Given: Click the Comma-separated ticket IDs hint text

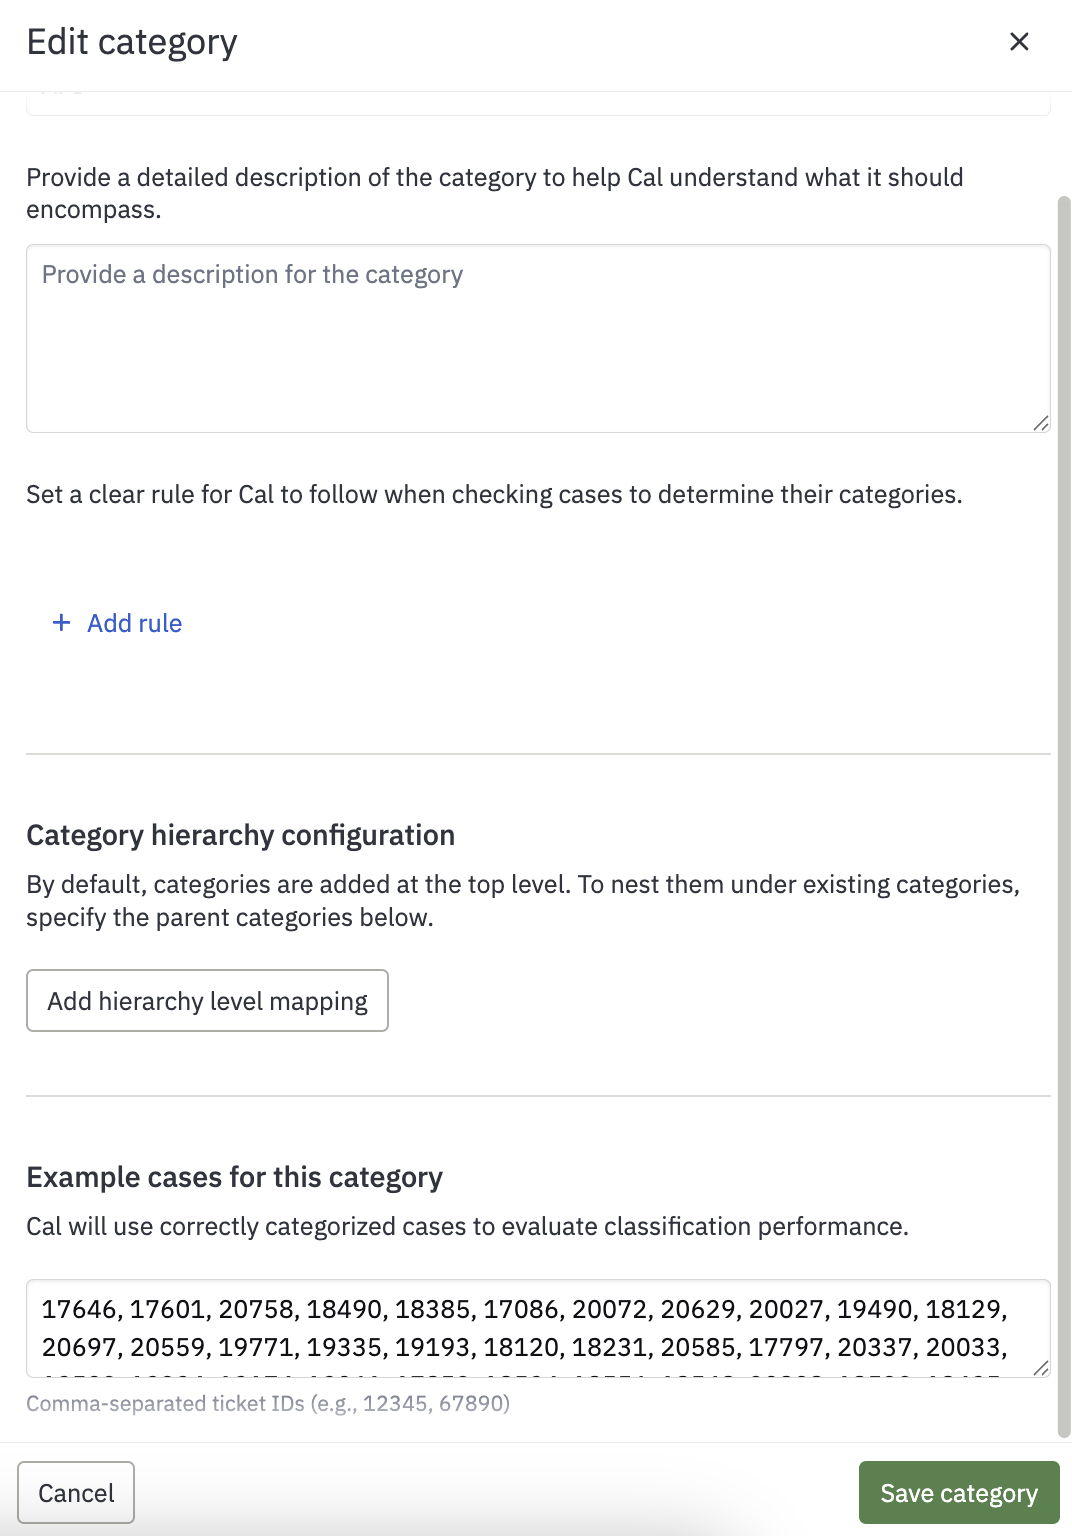Looking at the screenshot, I should (x=268, y=1404).
